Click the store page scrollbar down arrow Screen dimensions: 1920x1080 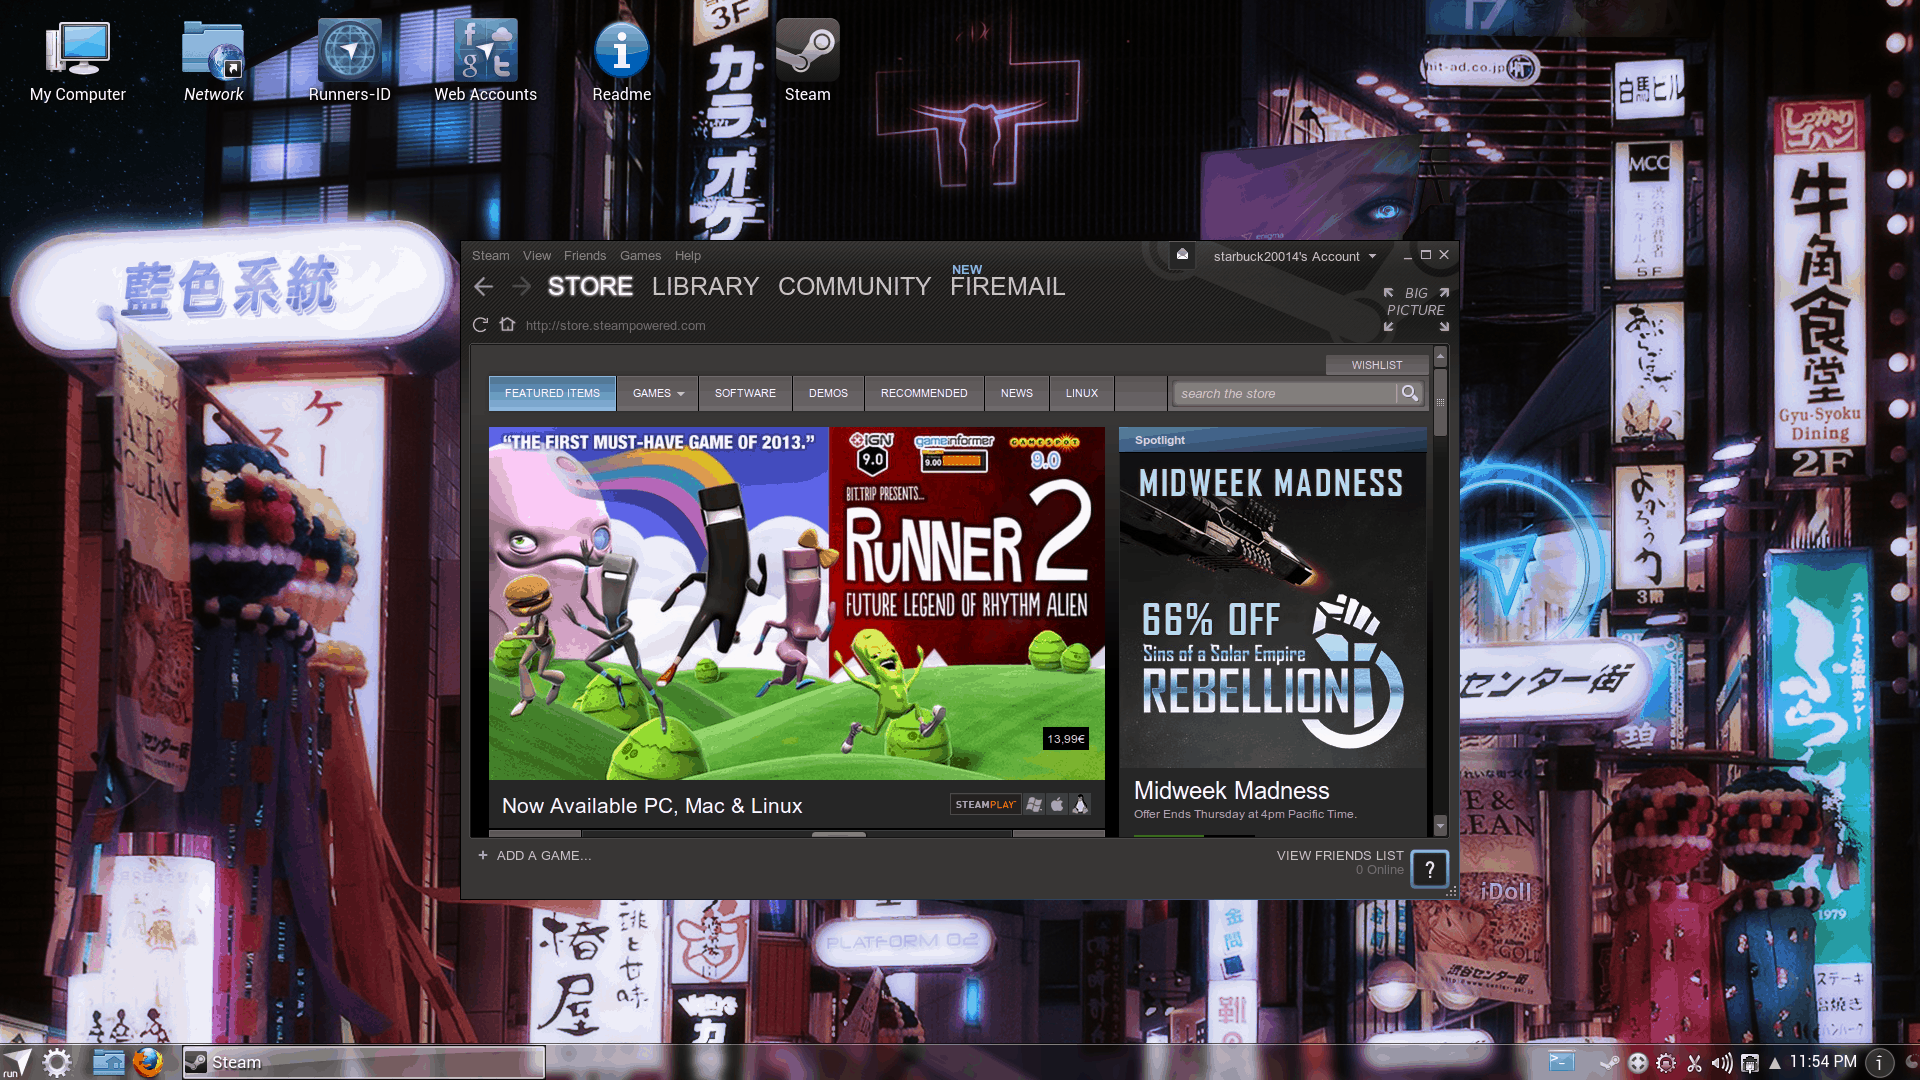1440,826
